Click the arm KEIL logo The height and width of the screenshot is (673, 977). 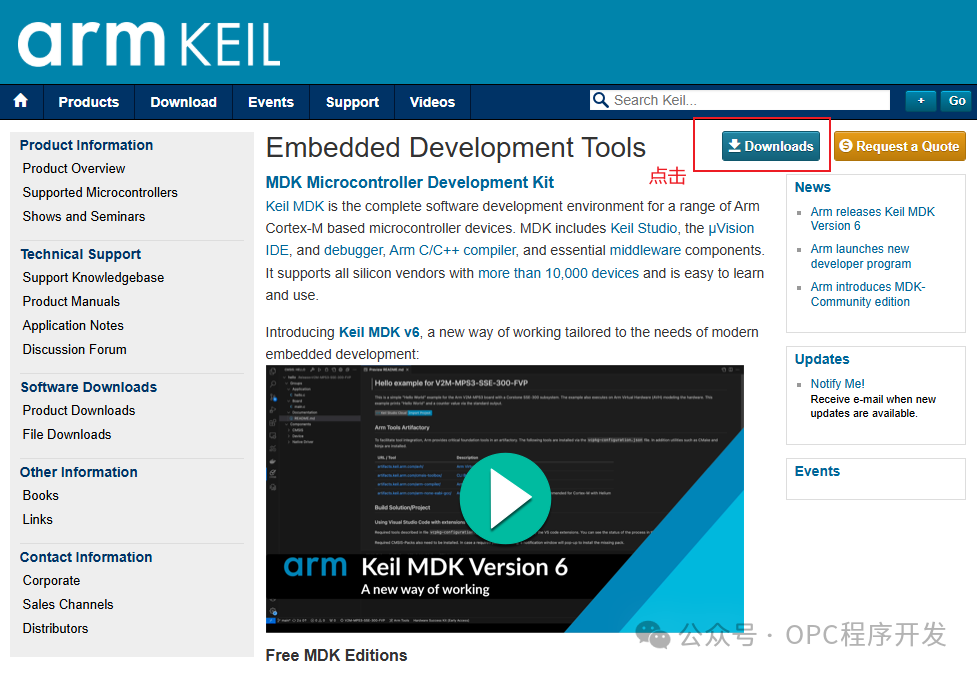(x=149, y=44)
